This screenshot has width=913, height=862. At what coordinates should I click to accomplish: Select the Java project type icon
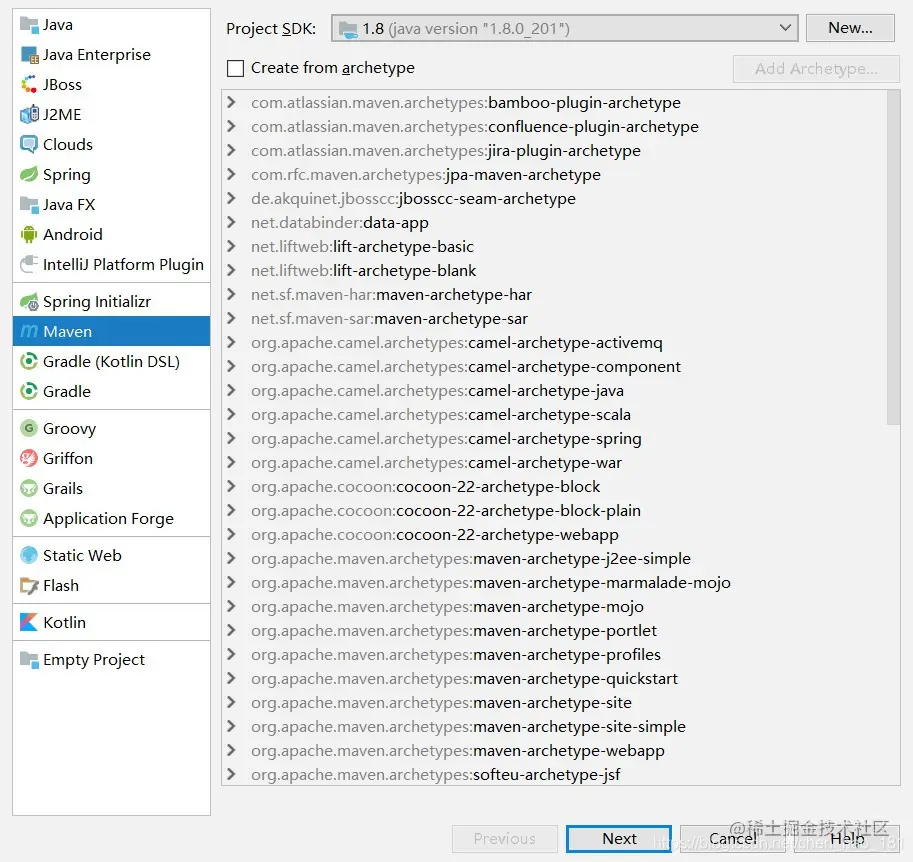[x=29, y=24]
